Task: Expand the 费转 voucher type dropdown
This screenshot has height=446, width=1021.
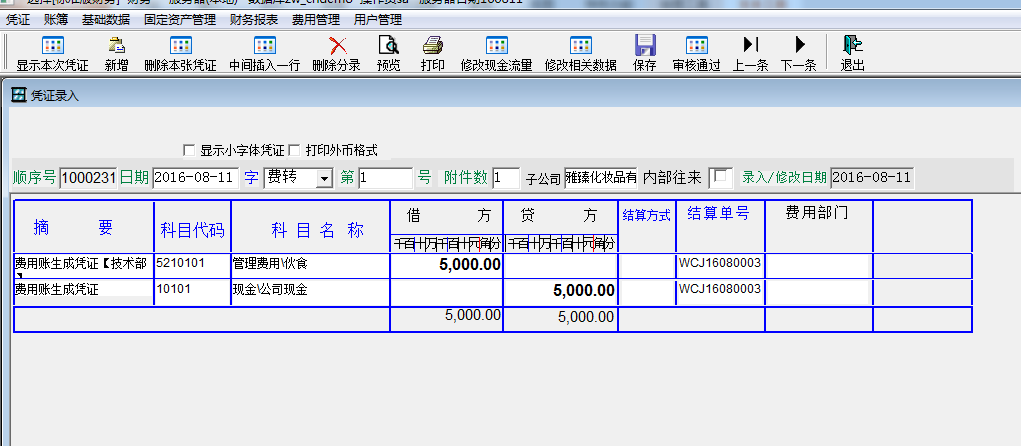Action: (323, 178)
